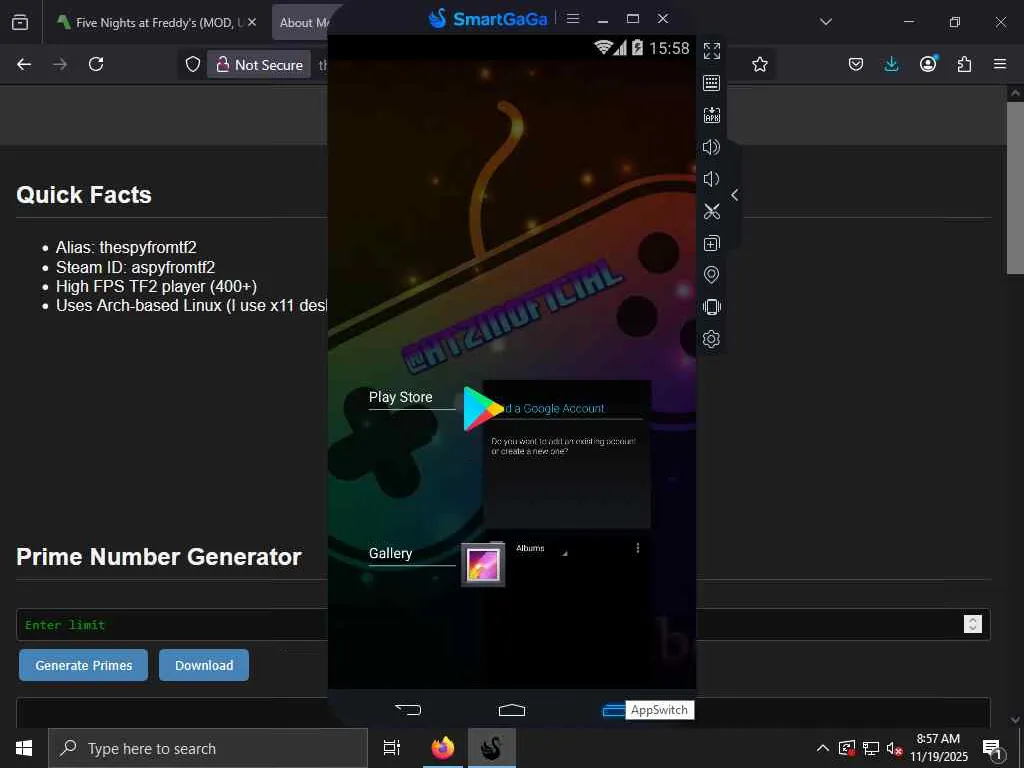Screen dimensions: 1024x768
Task: Go forward in the browser
Action: [x=60, y=64]
